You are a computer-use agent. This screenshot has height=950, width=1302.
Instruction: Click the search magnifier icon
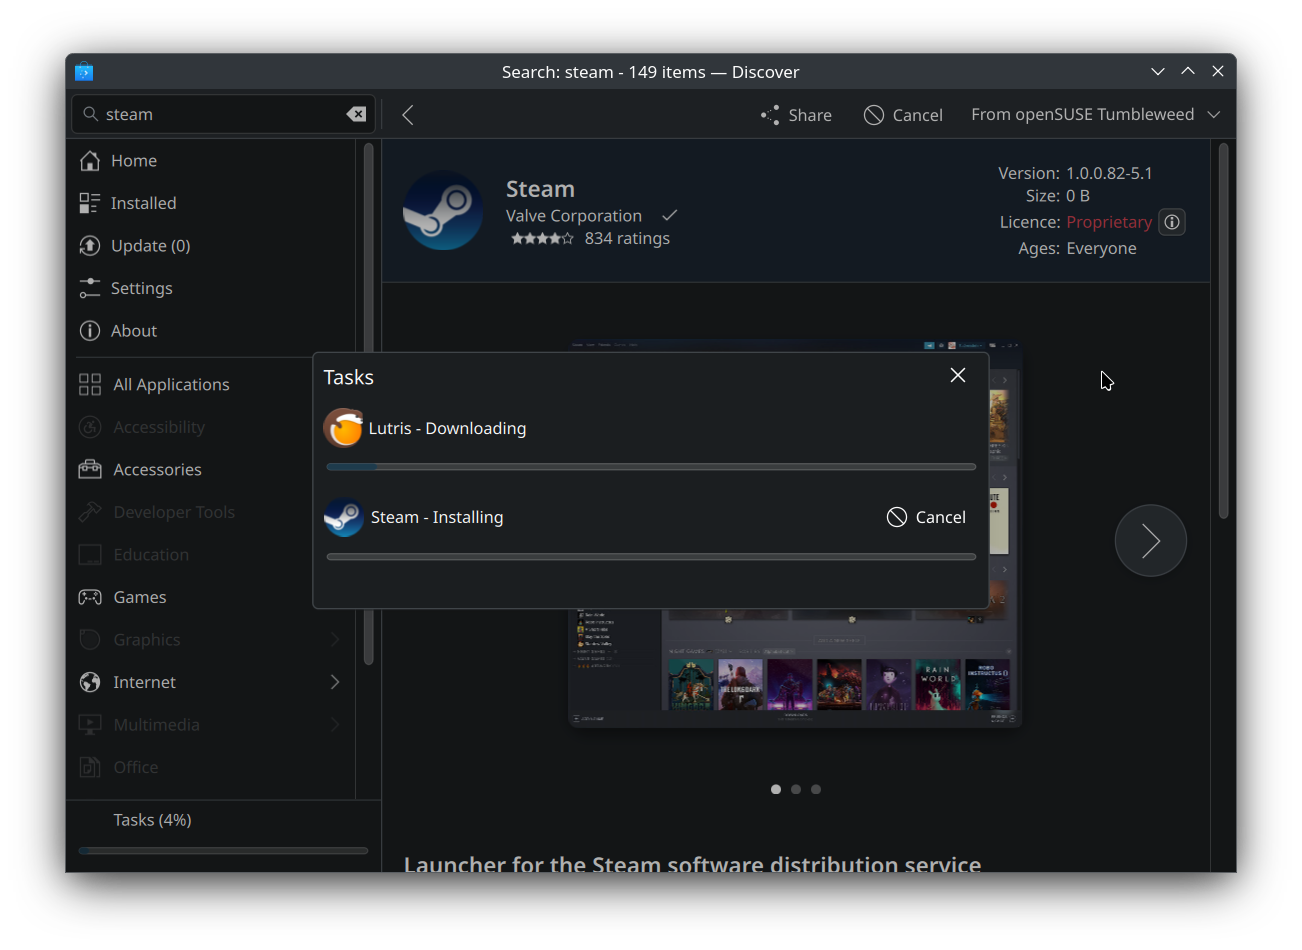[x=90, y=114]
